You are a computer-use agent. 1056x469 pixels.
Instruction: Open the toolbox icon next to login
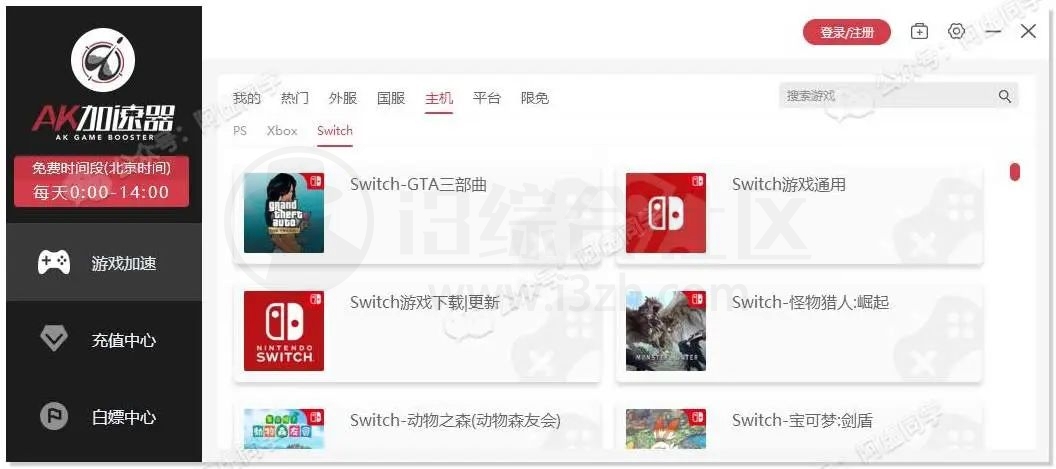[919, 32]
